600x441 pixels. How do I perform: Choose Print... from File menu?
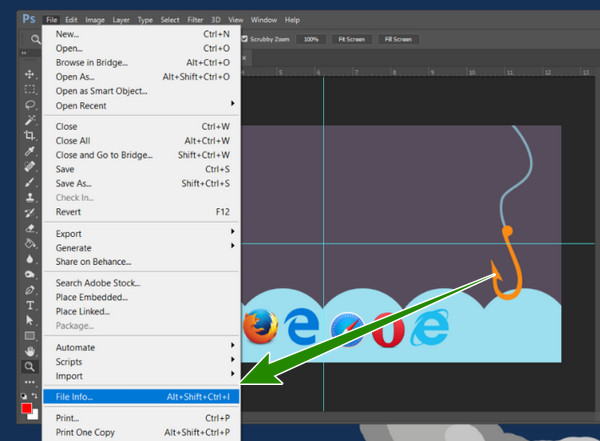pyautogui.click(x=141, y=418)
